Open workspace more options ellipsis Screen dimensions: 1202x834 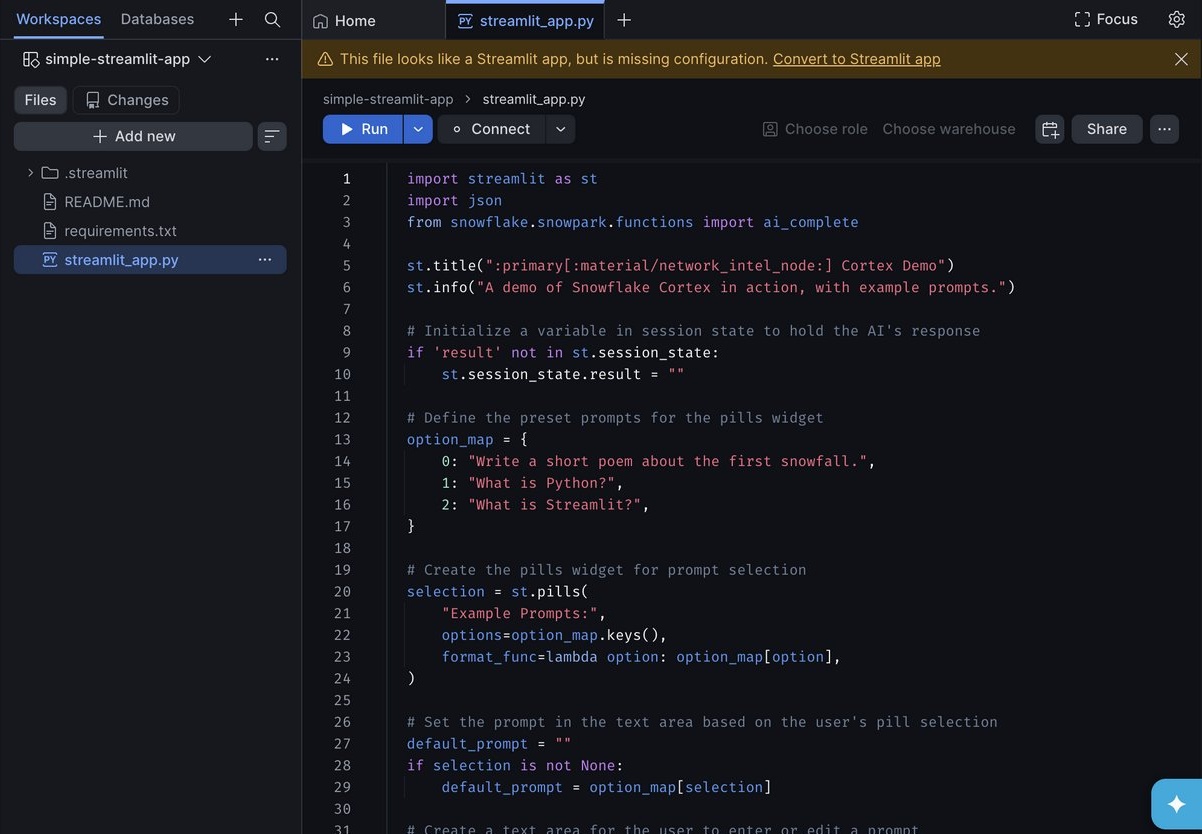[272, 59]
